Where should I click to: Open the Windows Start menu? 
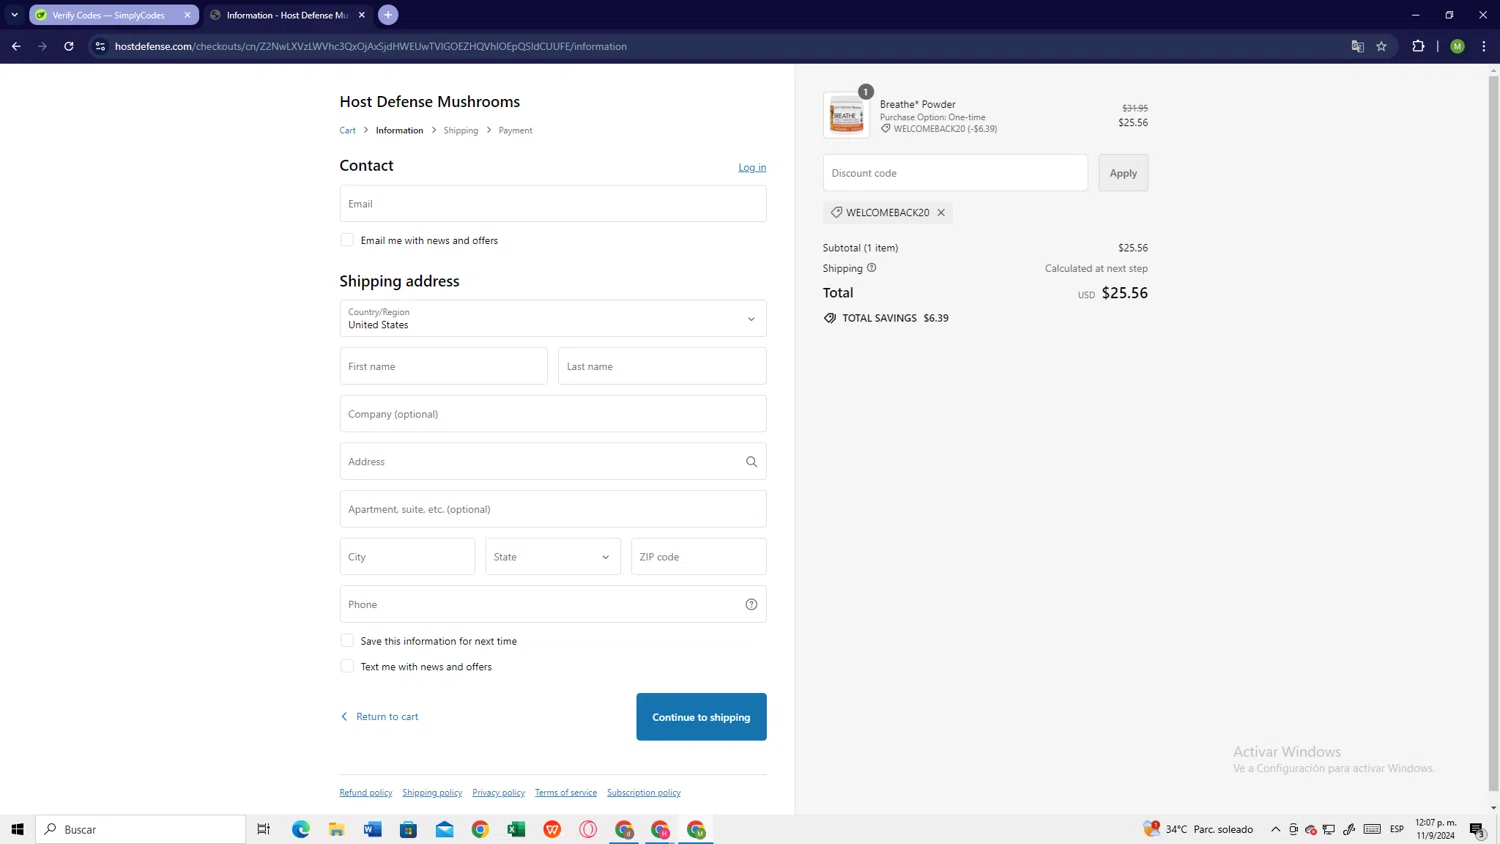click(x=17, y=829)
